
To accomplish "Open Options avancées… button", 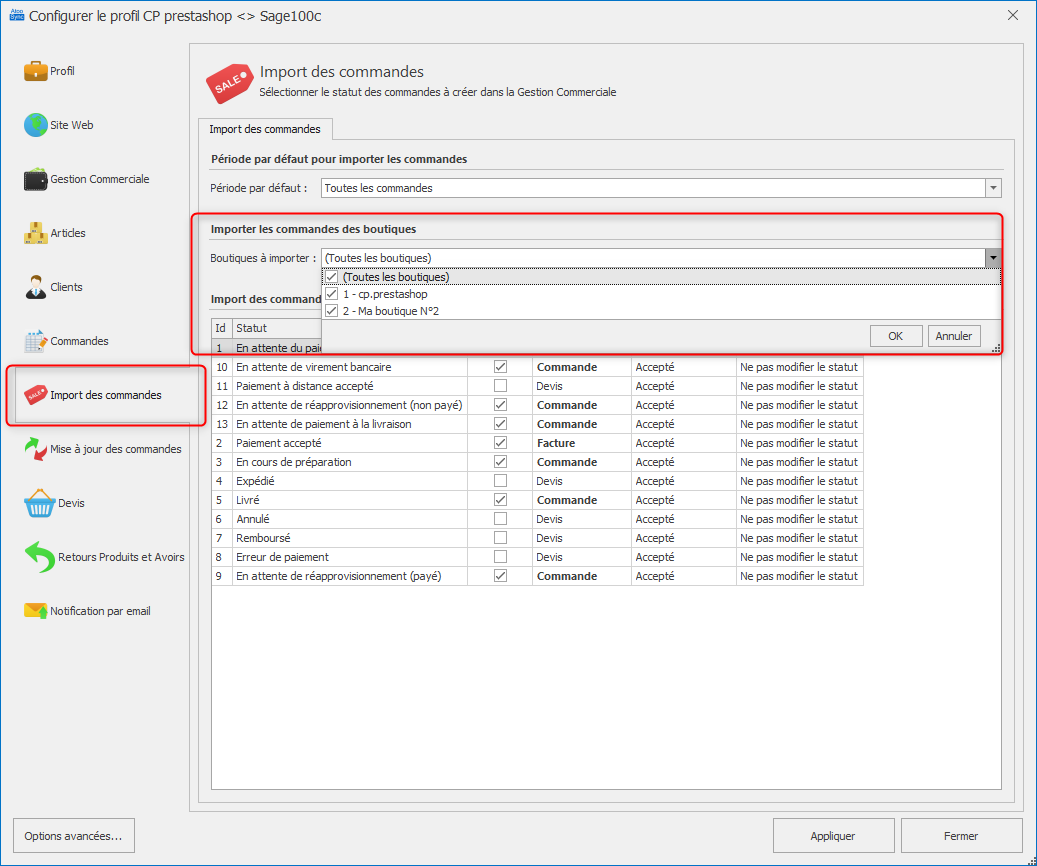I will click(x=73, y=836).
